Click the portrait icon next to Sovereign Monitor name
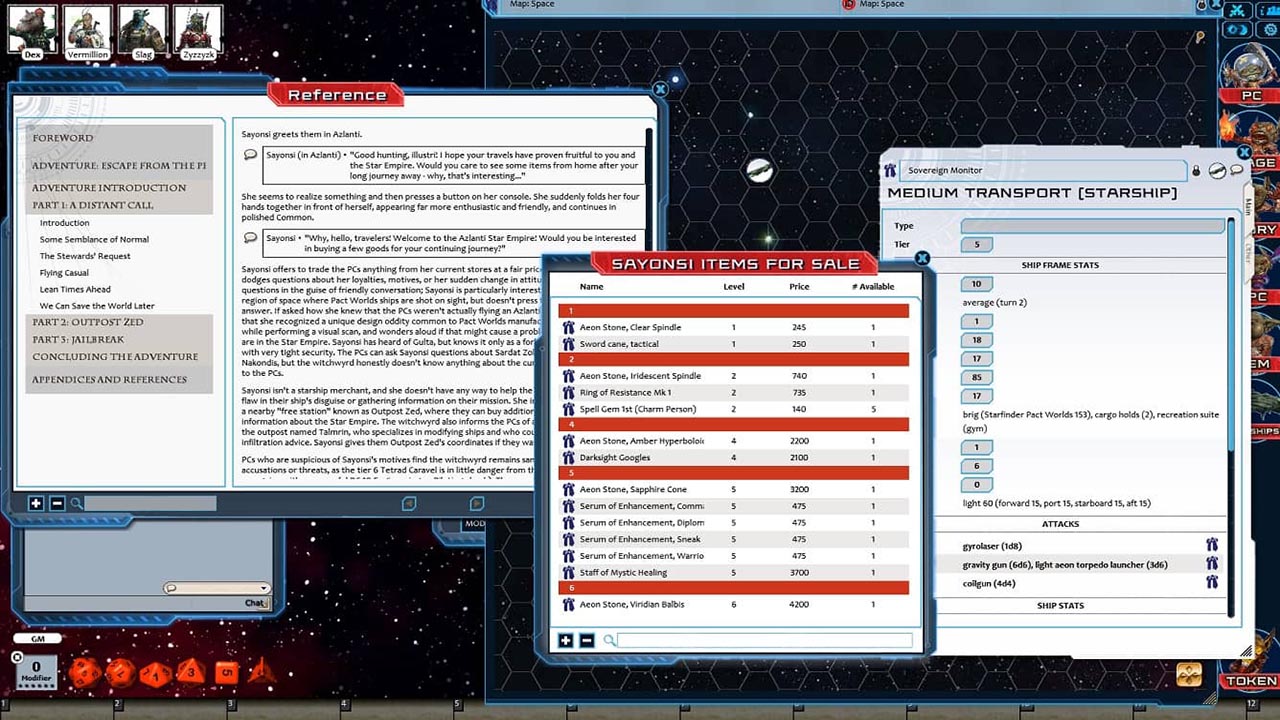The image size is (1280, 720). point(890,170)
